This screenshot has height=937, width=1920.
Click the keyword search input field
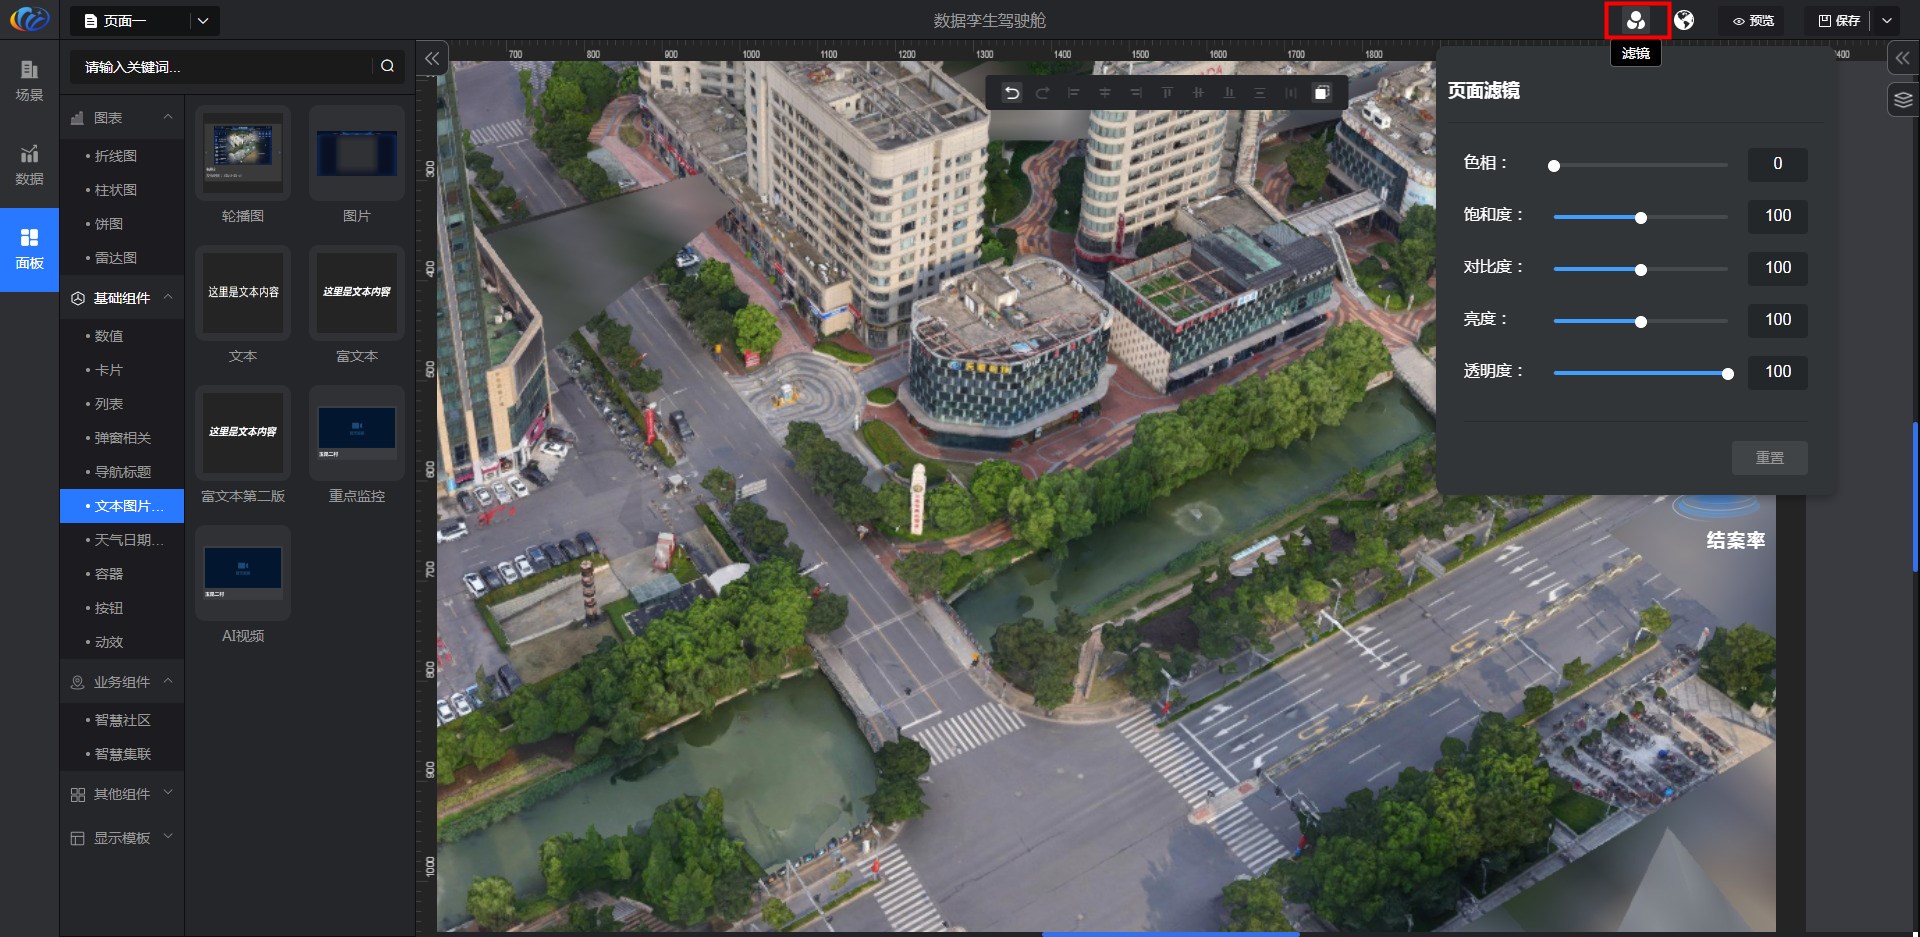tap(225, 67)
